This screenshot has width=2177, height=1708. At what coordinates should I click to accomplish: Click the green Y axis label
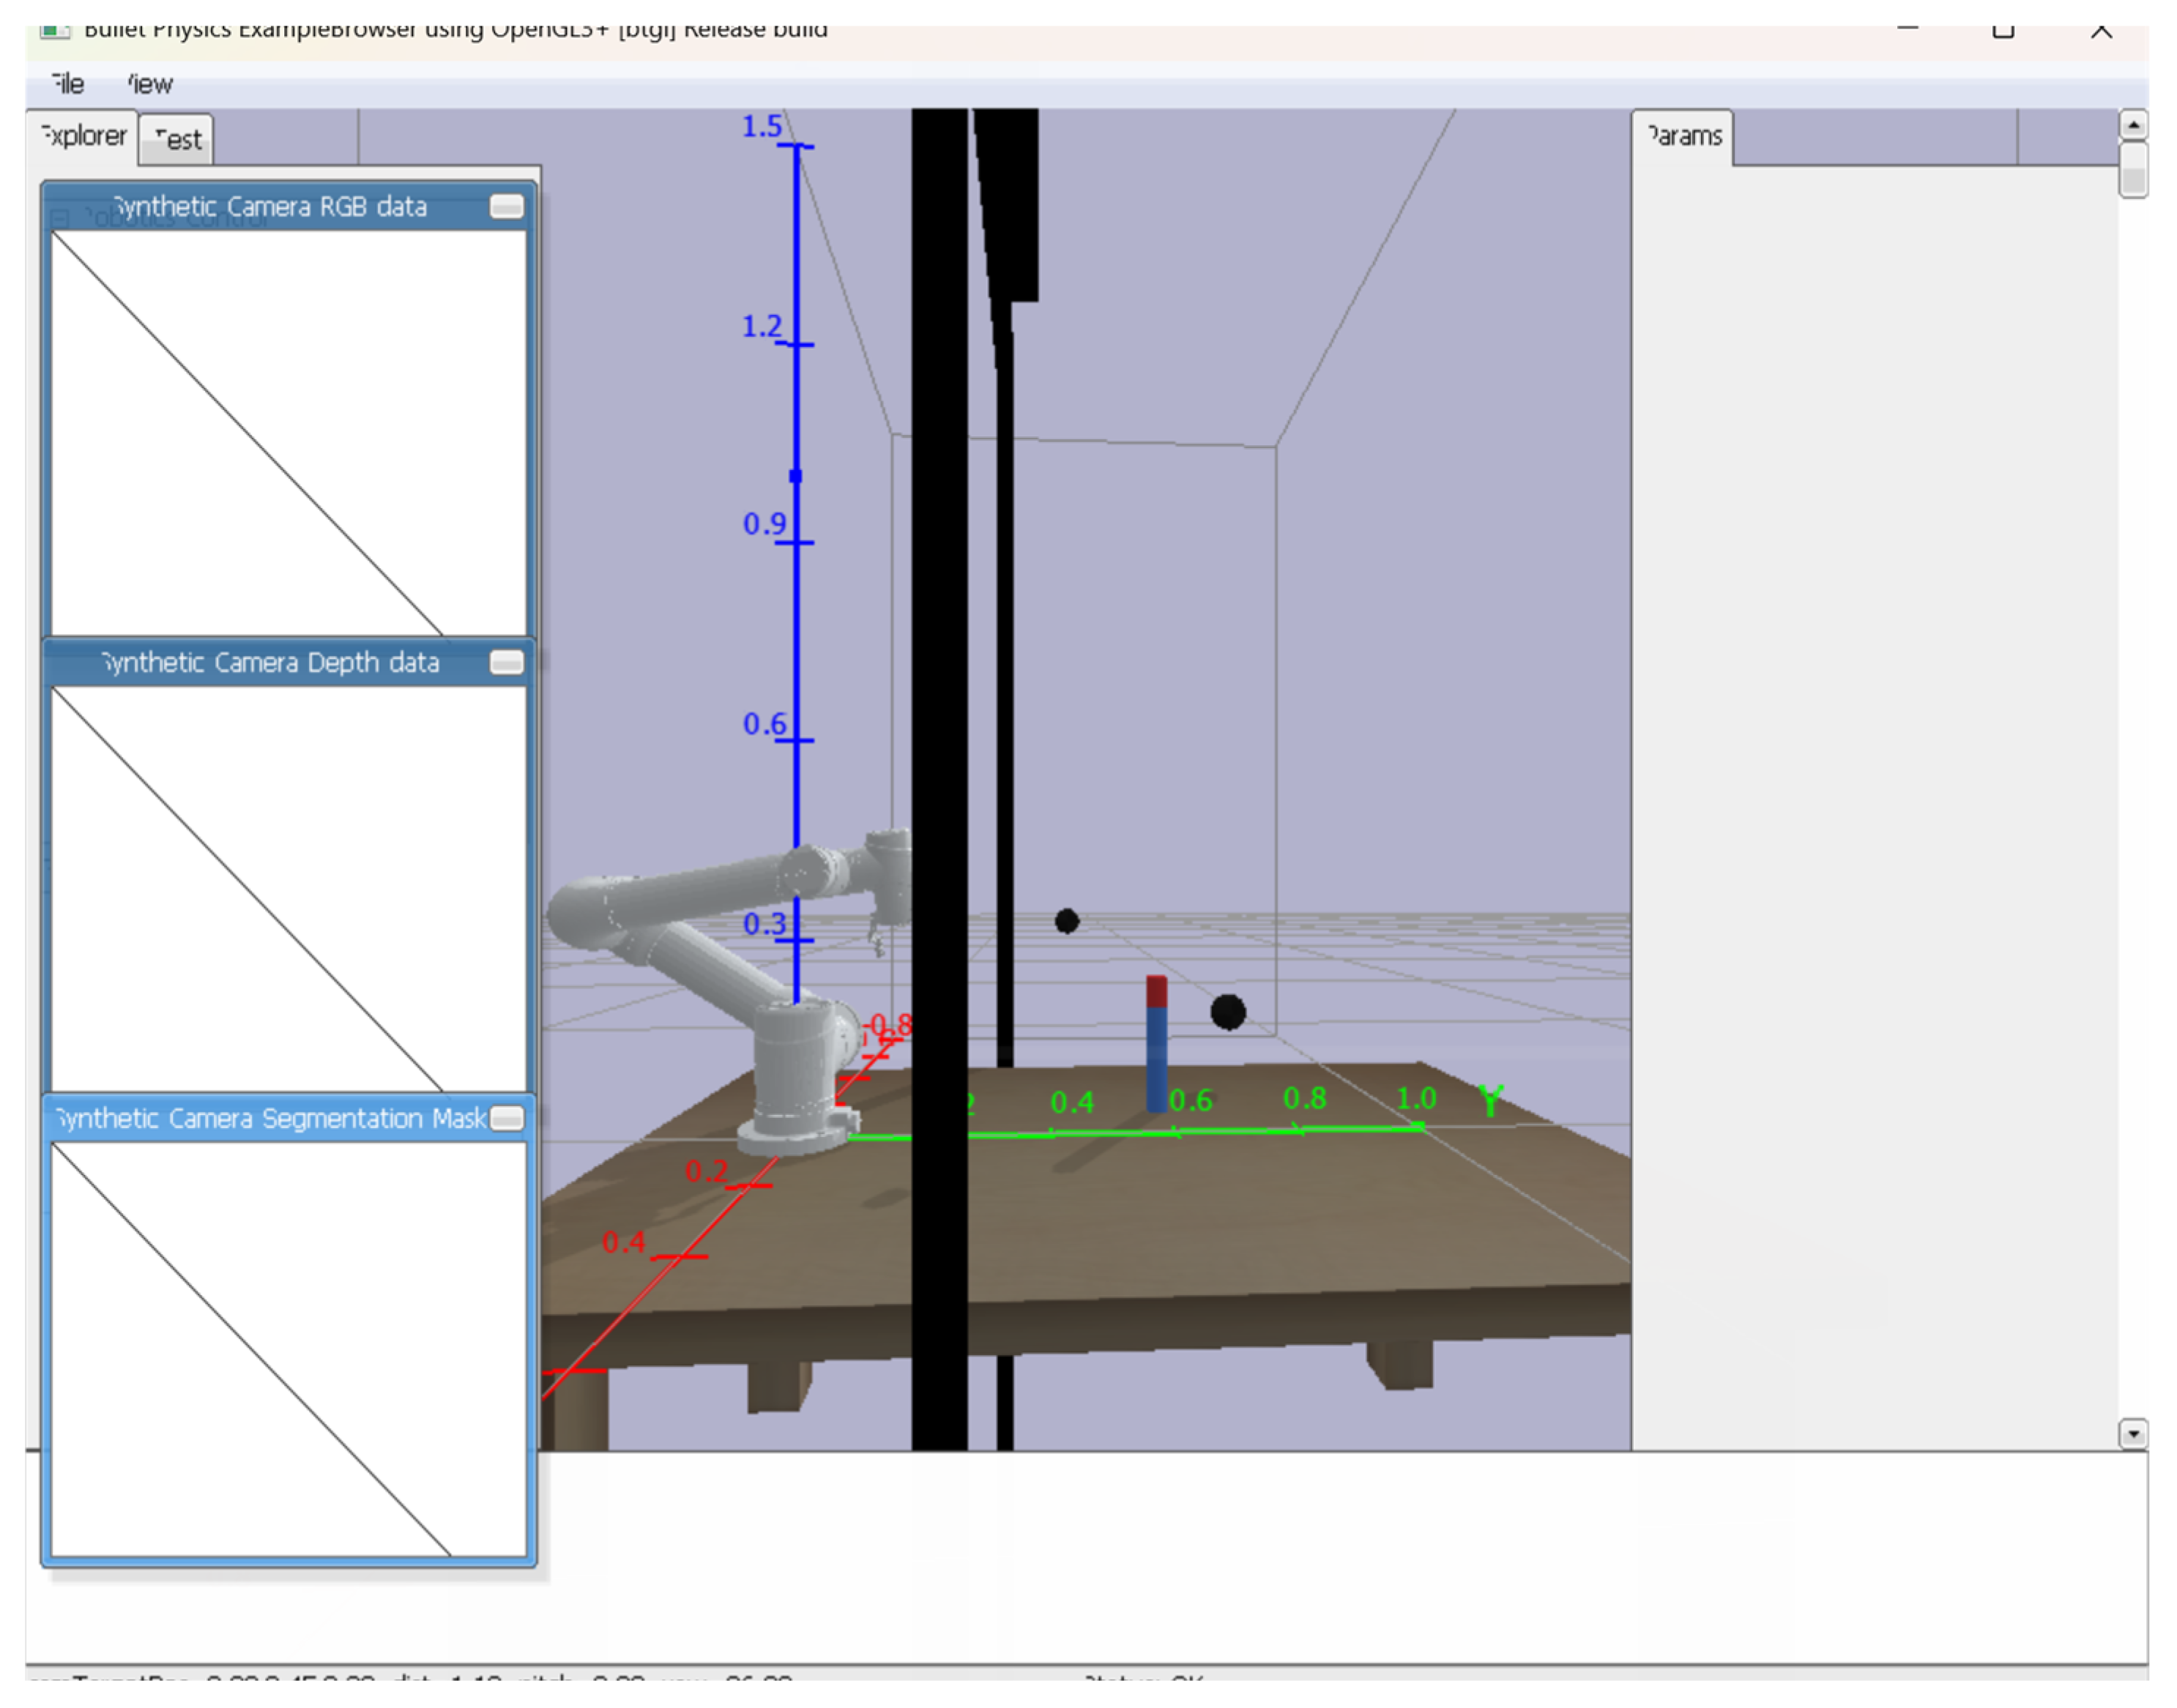(1491, 1100)
